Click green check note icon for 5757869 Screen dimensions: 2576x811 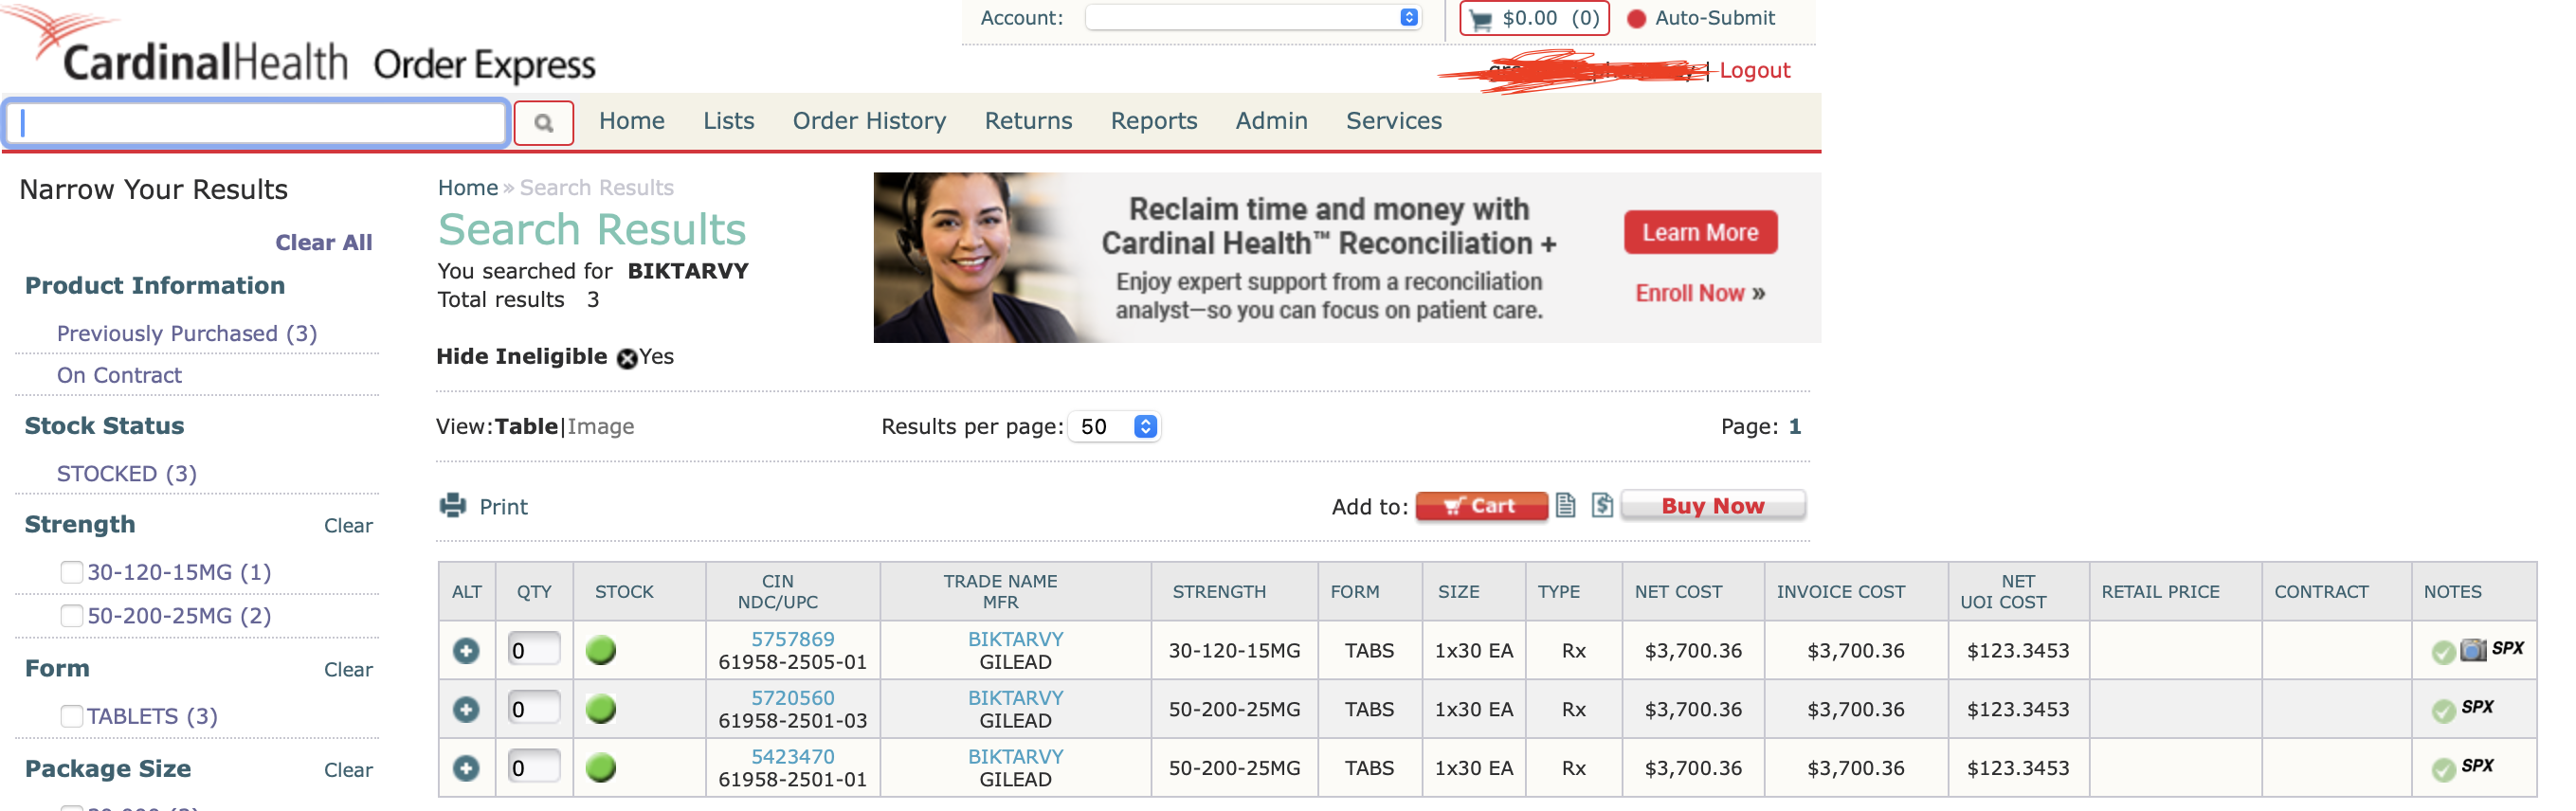[2443, 653]
